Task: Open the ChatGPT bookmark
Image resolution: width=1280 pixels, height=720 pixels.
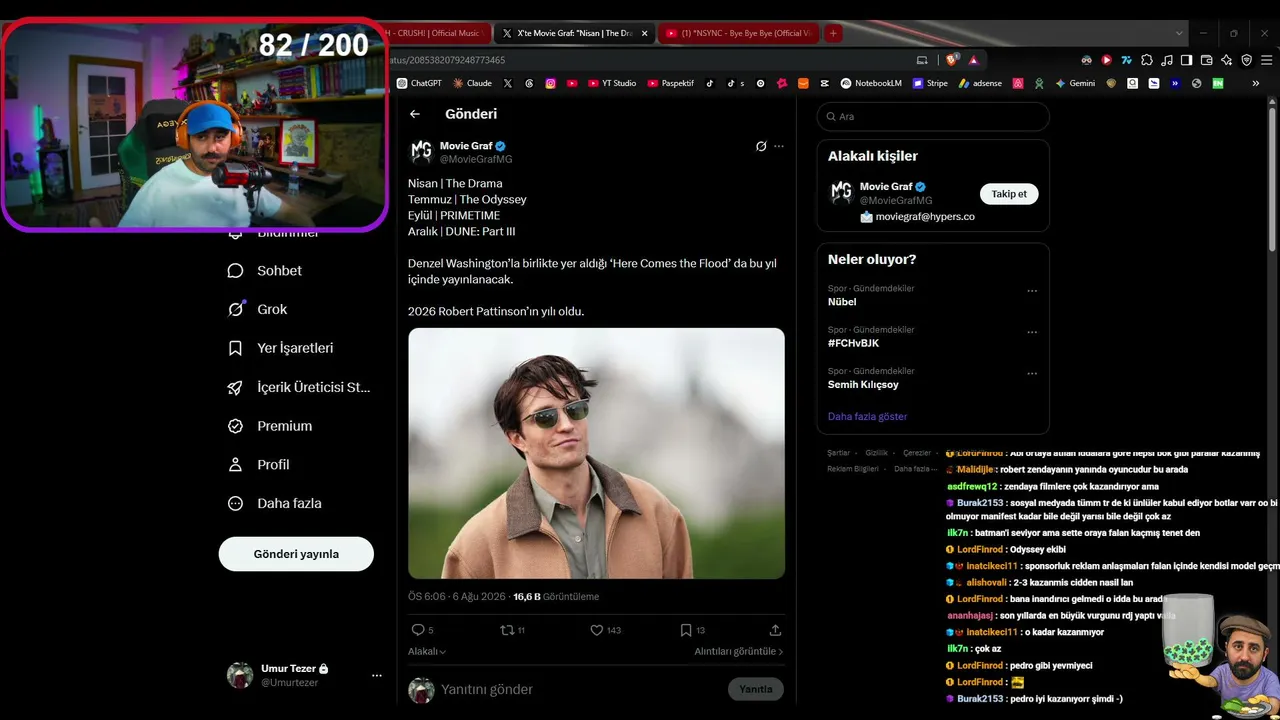Action: click(419, 83)
